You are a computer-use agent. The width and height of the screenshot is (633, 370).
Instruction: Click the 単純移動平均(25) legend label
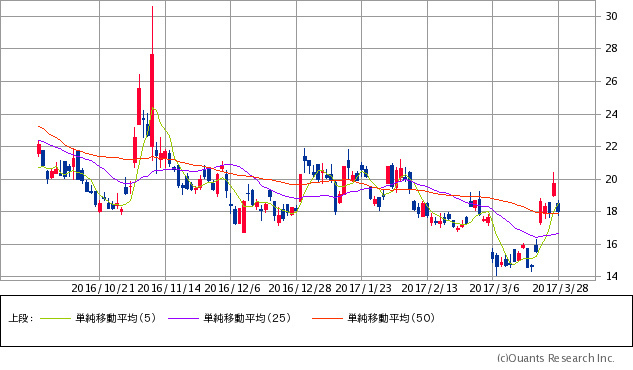pyautogui.click(x=247, y=318)
